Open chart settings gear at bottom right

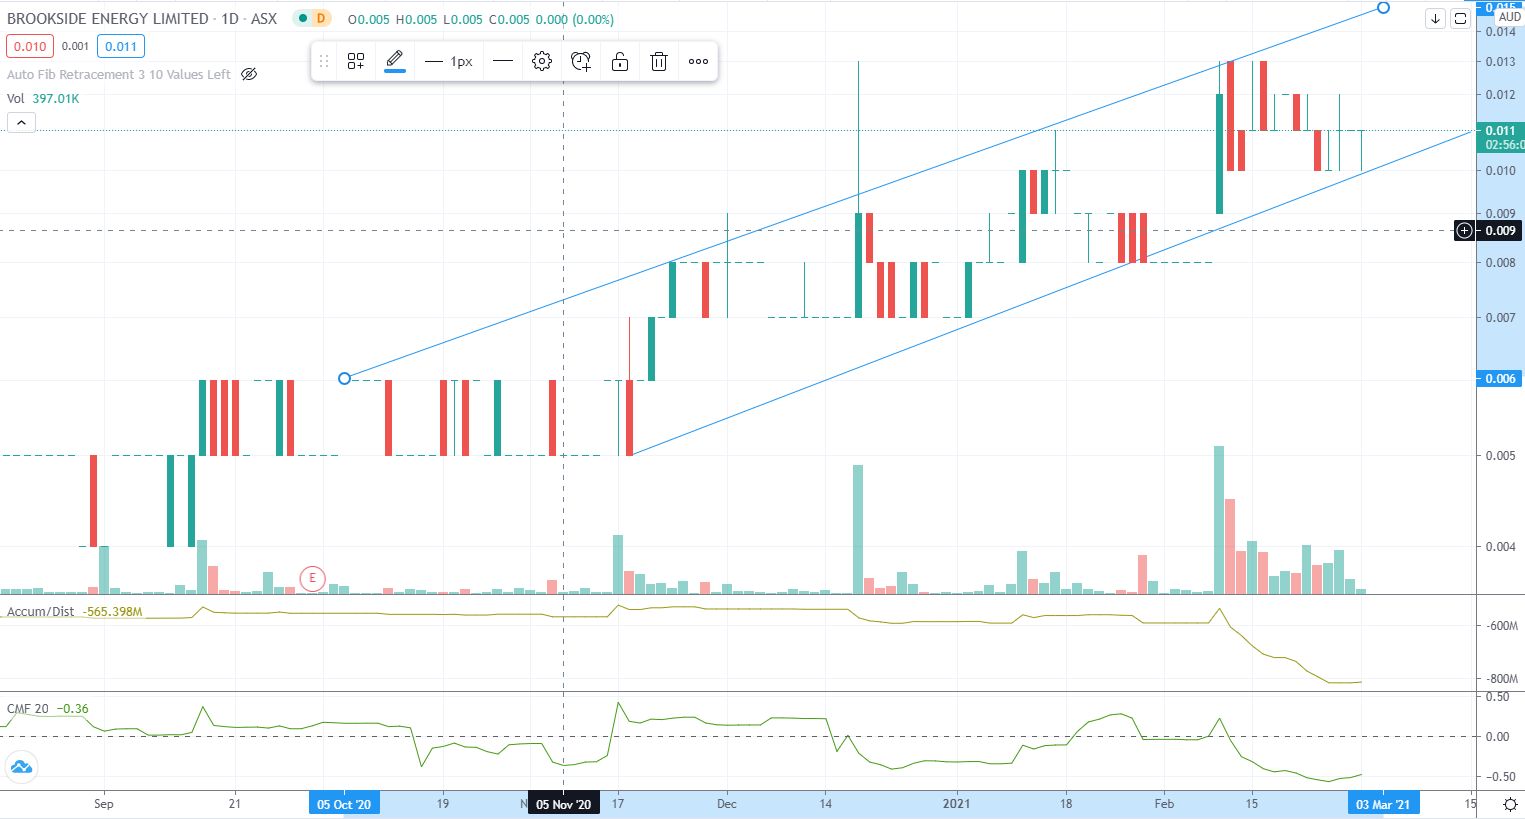(x=1510, y=804)
